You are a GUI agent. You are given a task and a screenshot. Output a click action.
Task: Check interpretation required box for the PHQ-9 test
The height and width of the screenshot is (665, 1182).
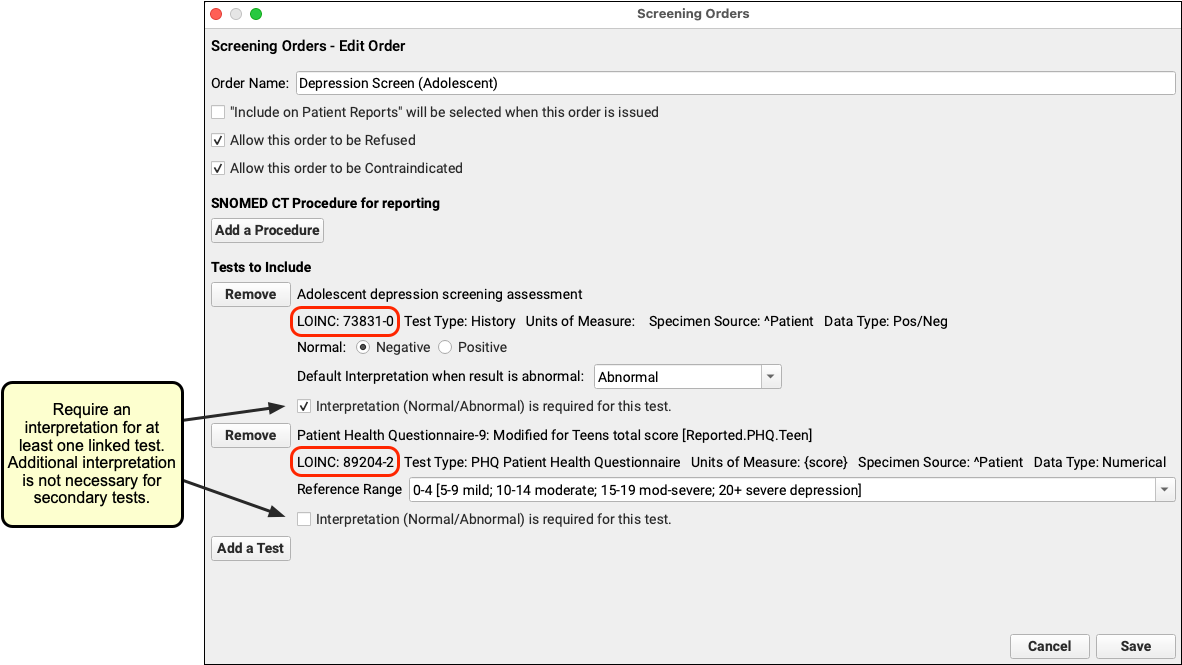304,519
